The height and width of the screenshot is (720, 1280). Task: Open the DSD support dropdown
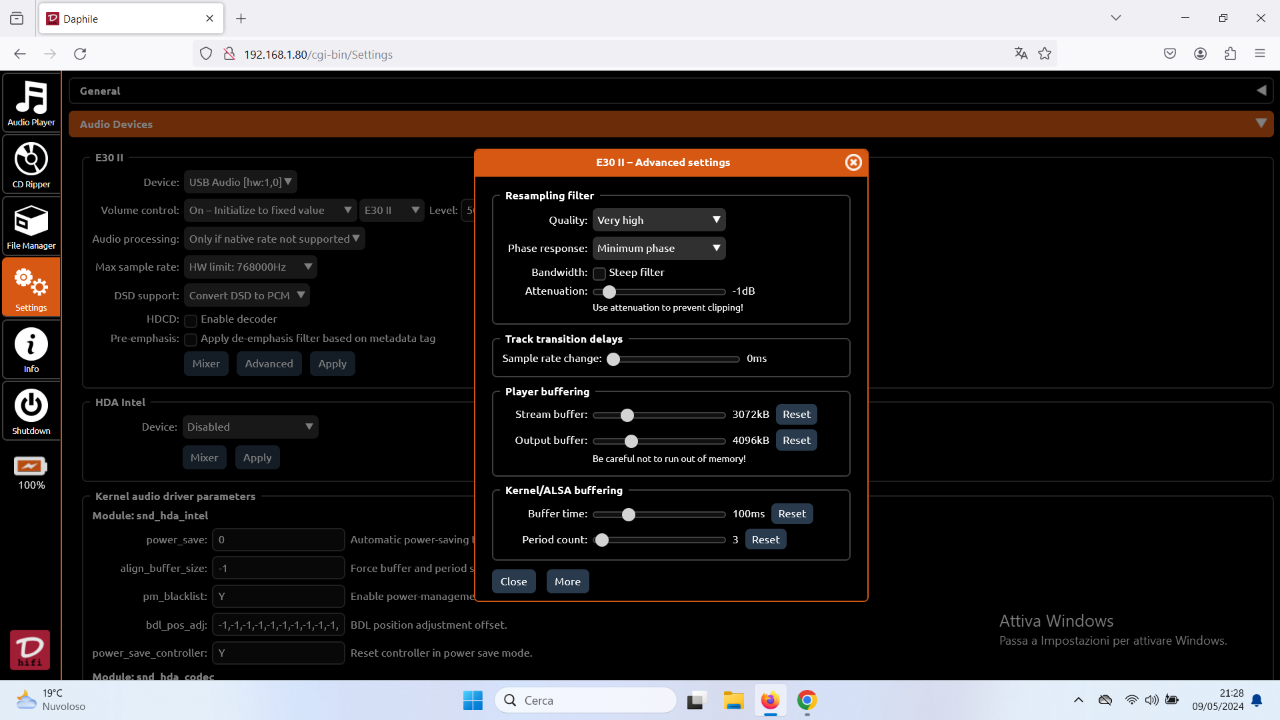click(246, 295)
